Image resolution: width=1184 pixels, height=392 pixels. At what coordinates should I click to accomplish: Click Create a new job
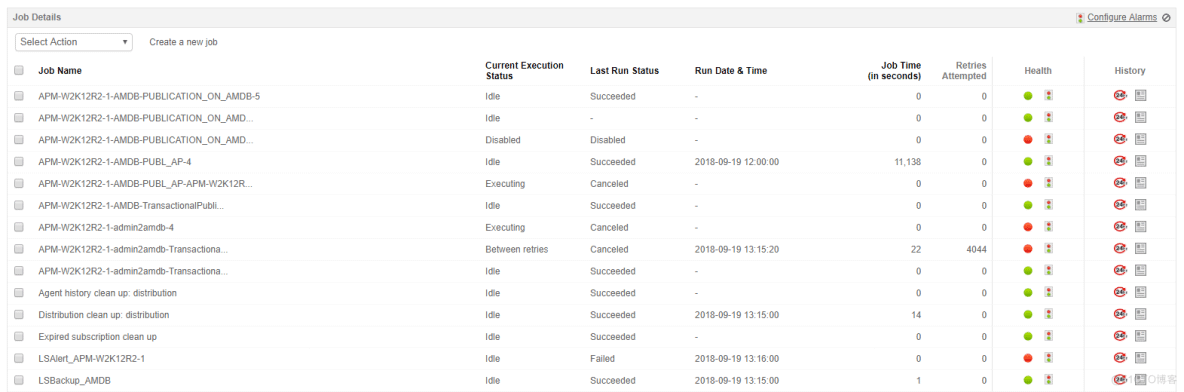point(183,42)
